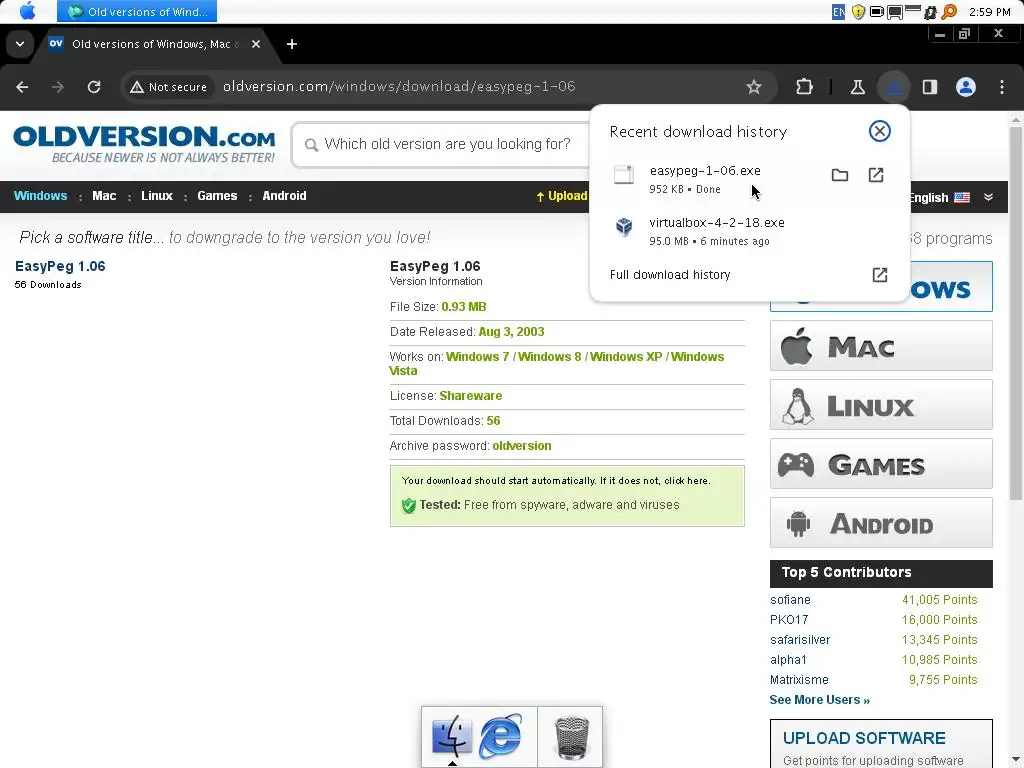Screen dimensions: 1024x768
Task: Bookmark this page with the star icon
Action: (x=754, y=87)
